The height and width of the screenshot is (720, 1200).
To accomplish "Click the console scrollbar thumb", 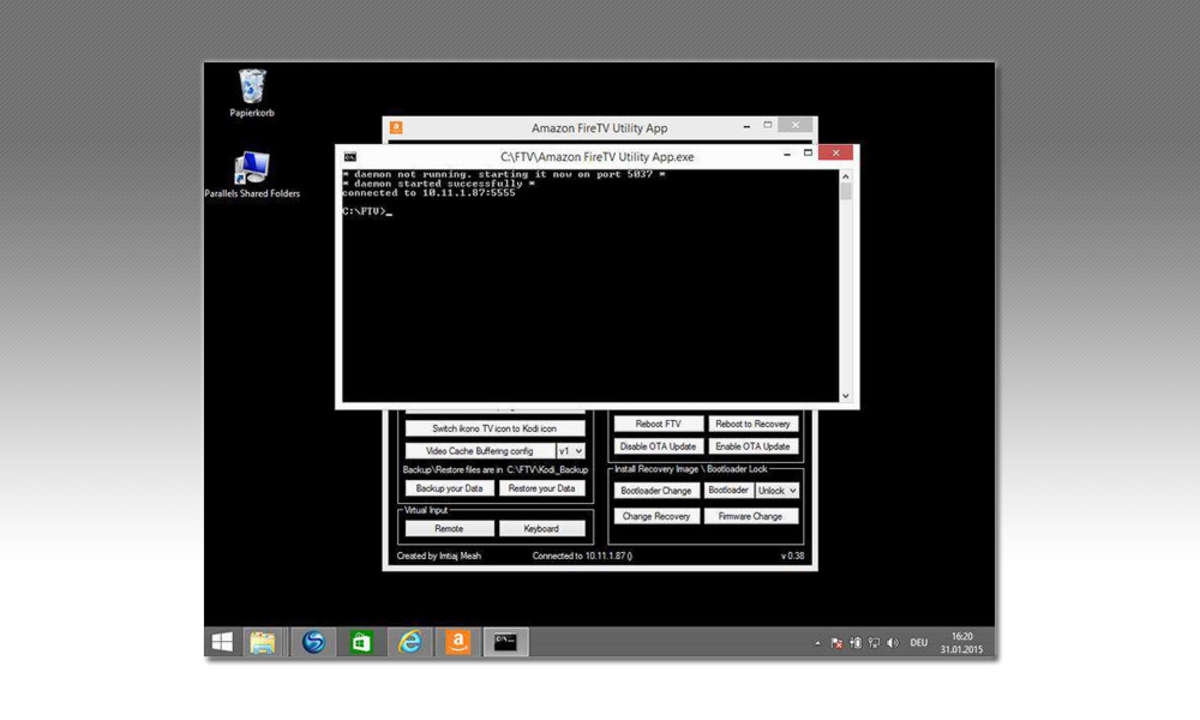I will click(846, 191).
